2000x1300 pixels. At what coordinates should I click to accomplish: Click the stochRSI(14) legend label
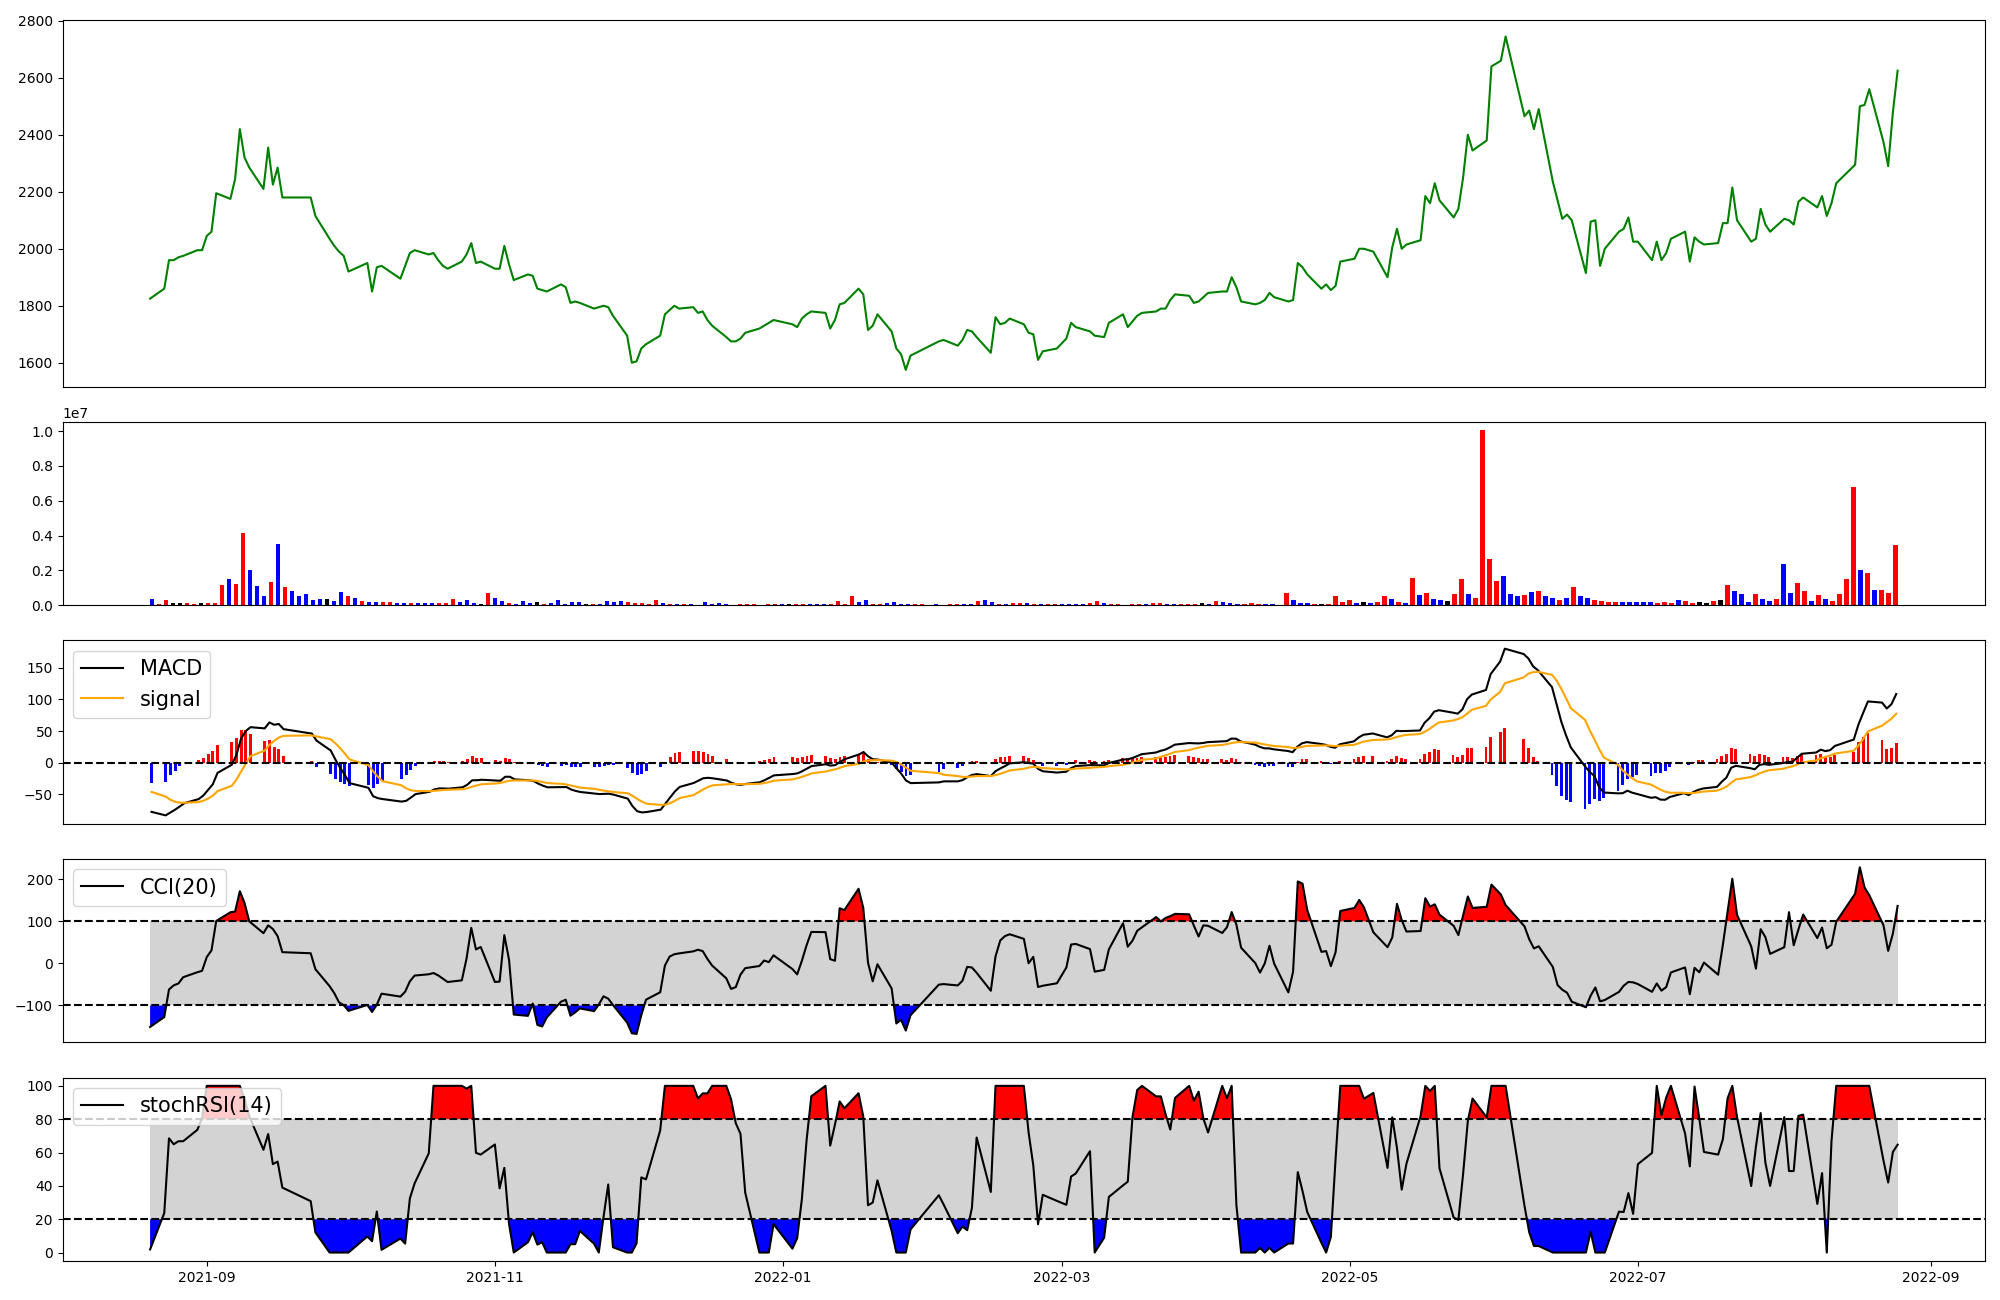[205, 1105]
